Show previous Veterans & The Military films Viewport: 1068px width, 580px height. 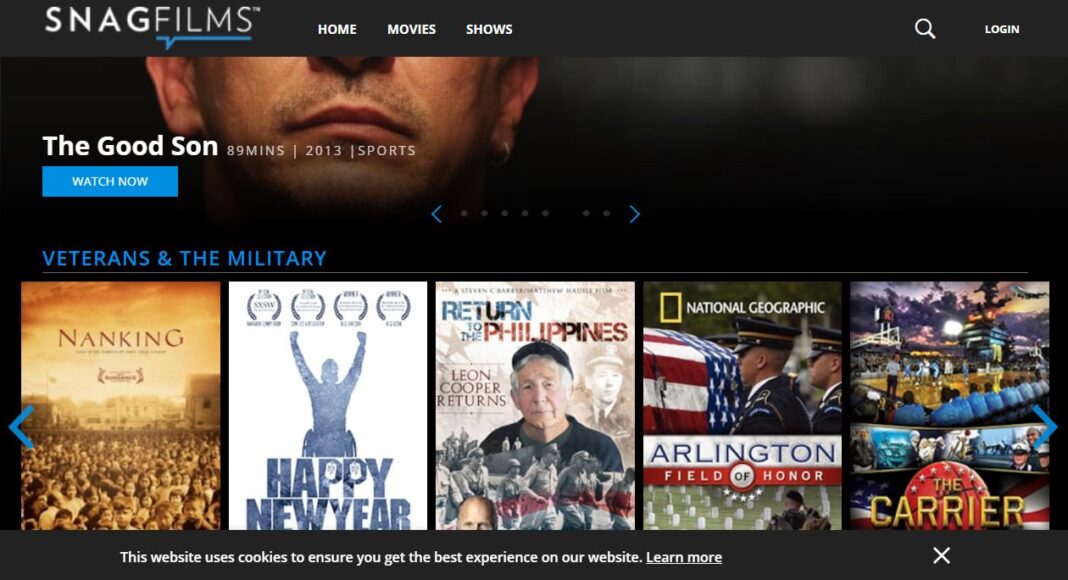21,427
